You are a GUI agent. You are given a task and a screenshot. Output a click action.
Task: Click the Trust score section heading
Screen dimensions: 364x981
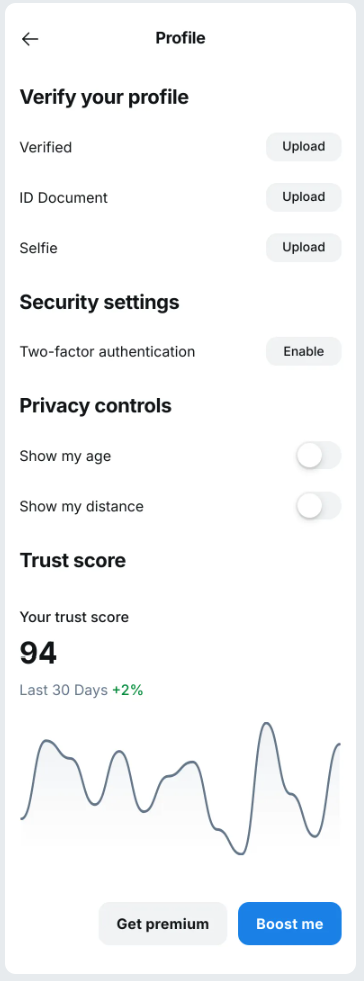(73, 560)
